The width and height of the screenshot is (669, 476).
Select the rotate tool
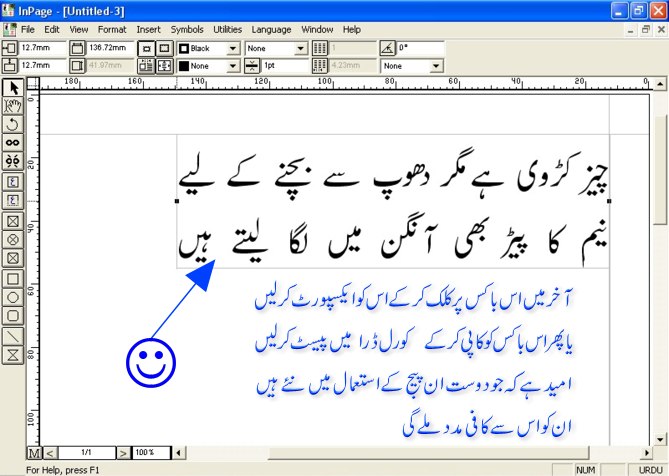click(14, 124)
